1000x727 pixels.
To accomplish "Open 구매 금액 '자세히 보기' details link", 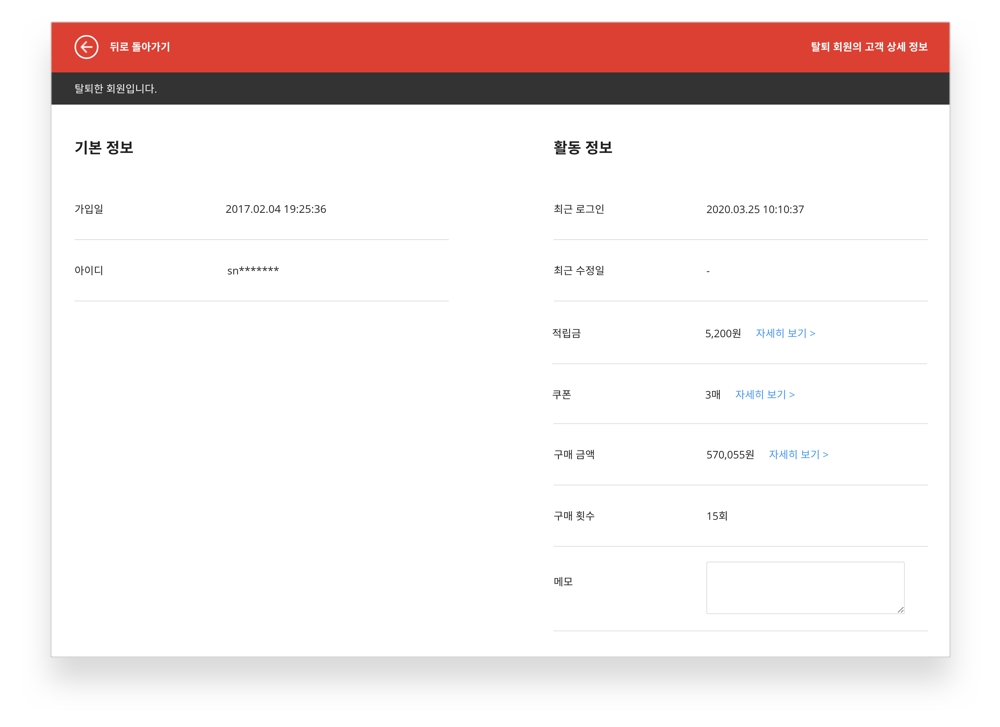I will (798, 455).
